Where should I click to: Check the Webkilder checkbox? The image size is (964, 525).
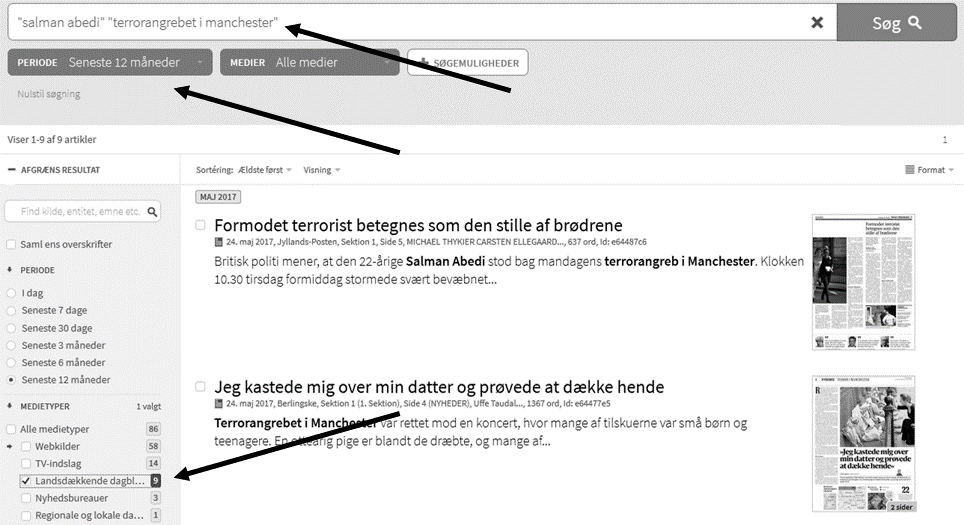26,446
